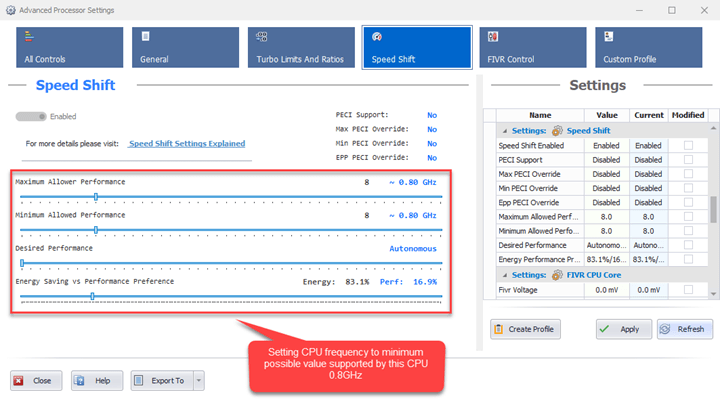
Task: Select Energy Performance Pr... row name
Action: (x=540, y=259)
